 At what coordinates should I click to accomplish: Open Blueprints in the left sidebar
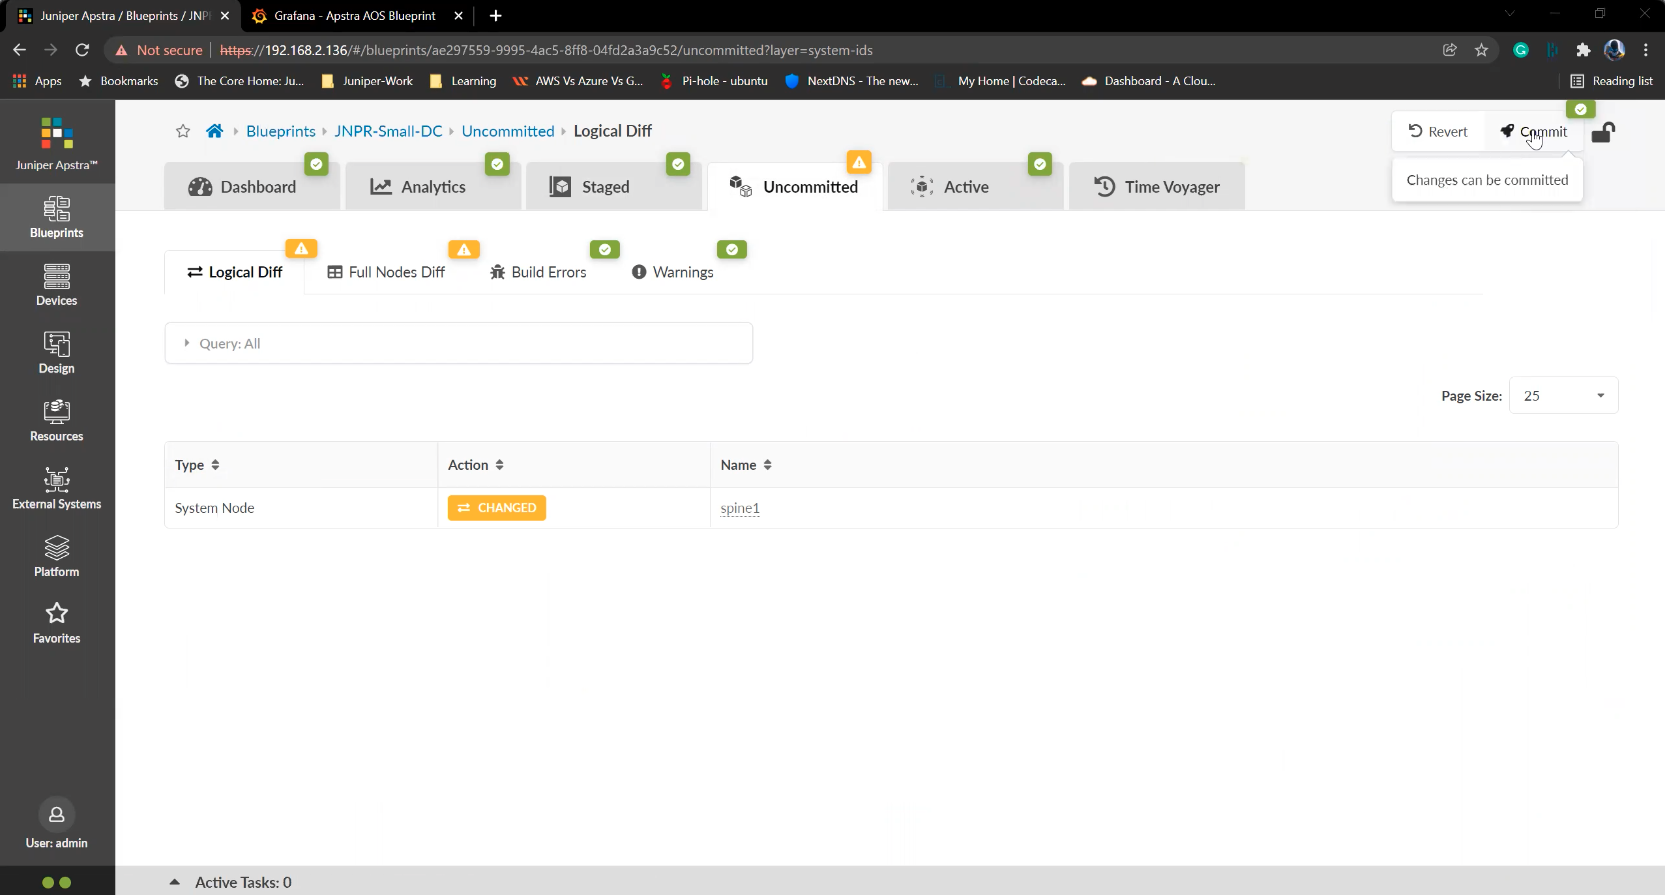click(x=57, y=217)
